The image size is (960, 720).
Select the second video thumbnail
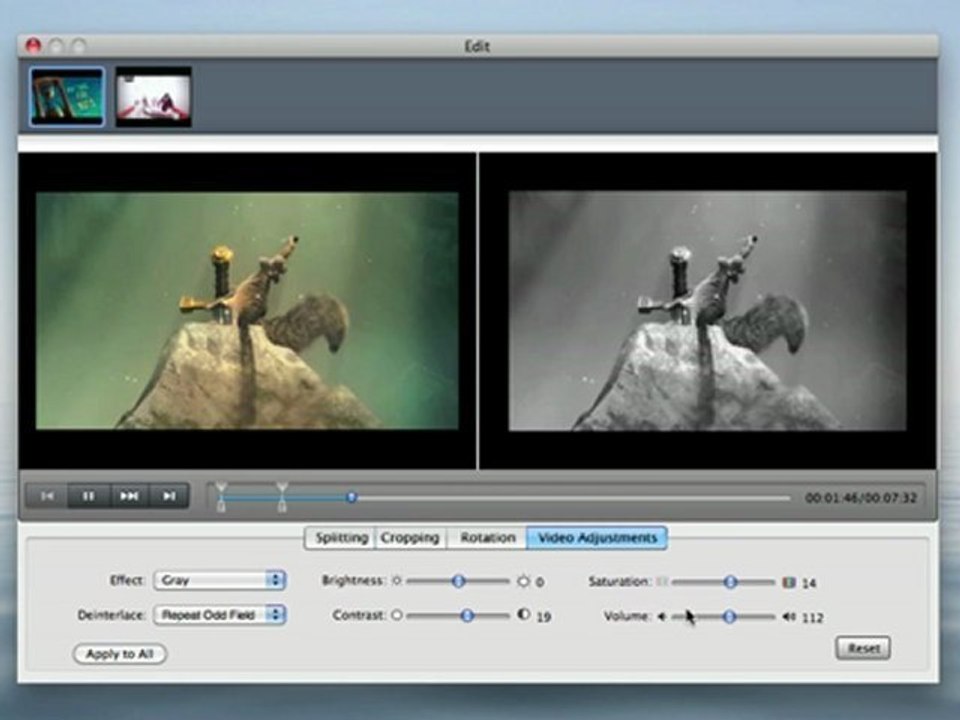point(154,97)
